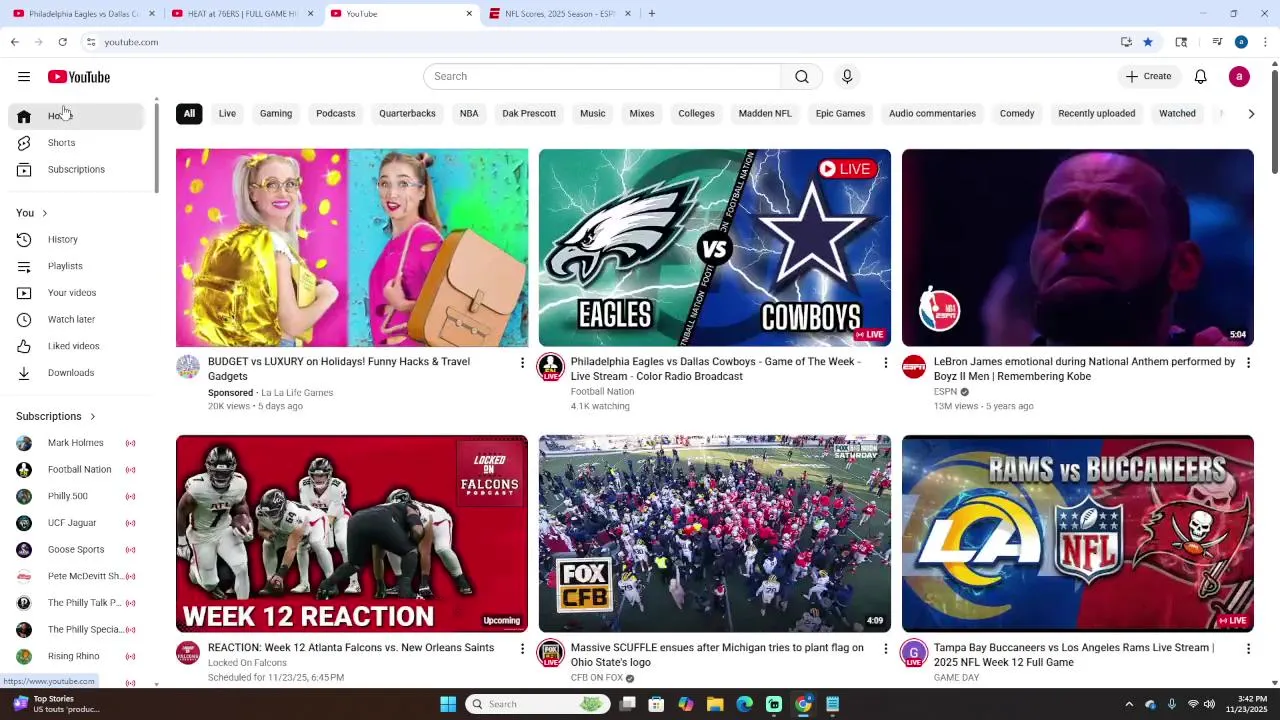Open the Windows Start menu
The image size is (1280, 720).
pos(448,704)
